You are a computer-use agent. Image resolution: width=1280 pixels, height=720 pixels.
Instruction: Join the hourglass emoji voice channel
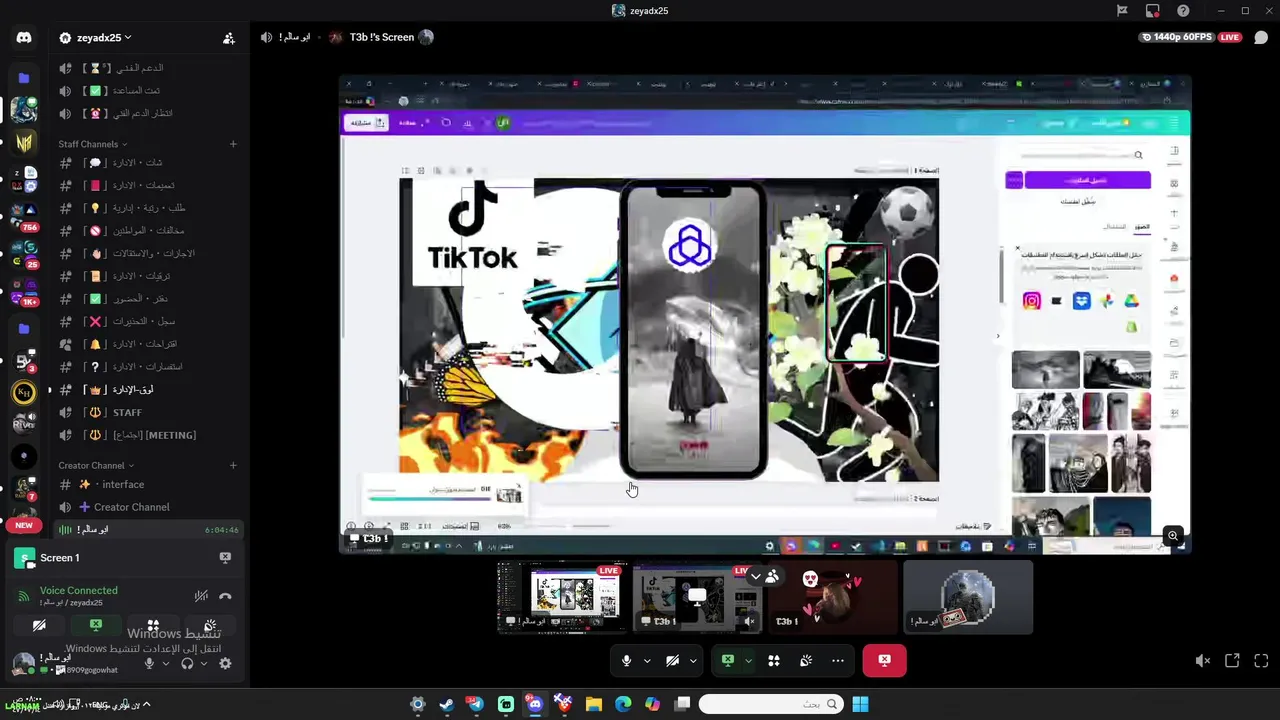[148, 68]
